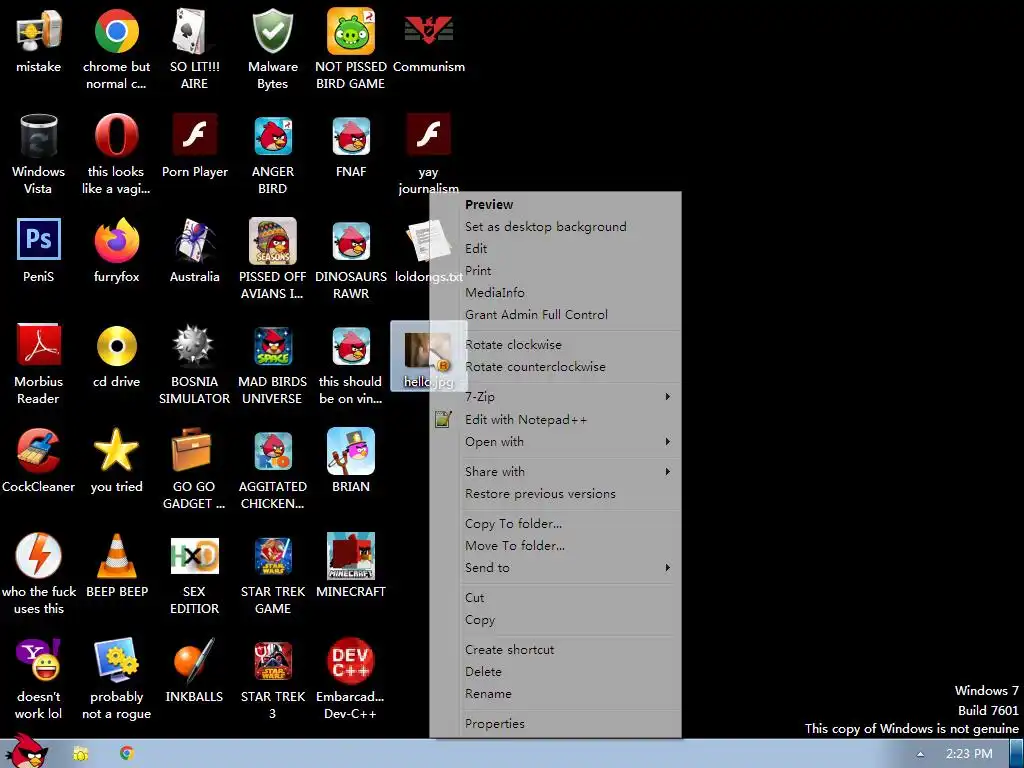Open Properties from the context menu

[x=555, y=724]
